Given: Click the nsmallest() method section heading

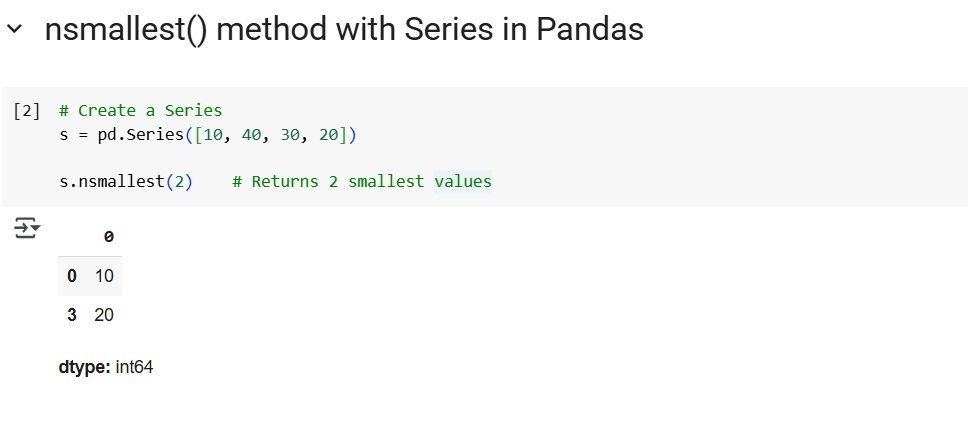Looking at the screenshot, I should pyautogui.click(x=344, y=30).
